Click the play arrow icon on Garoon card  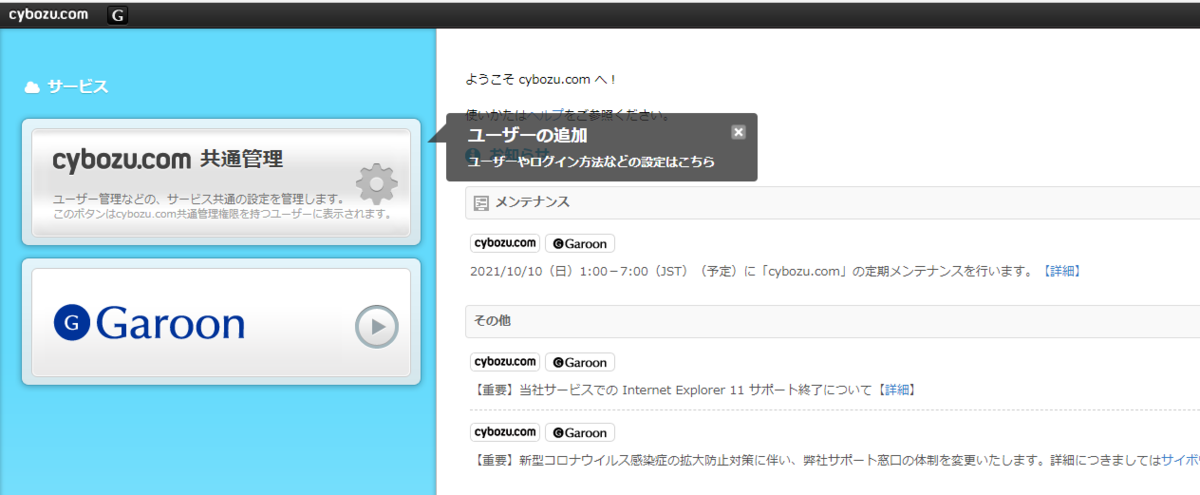(377, 326)
